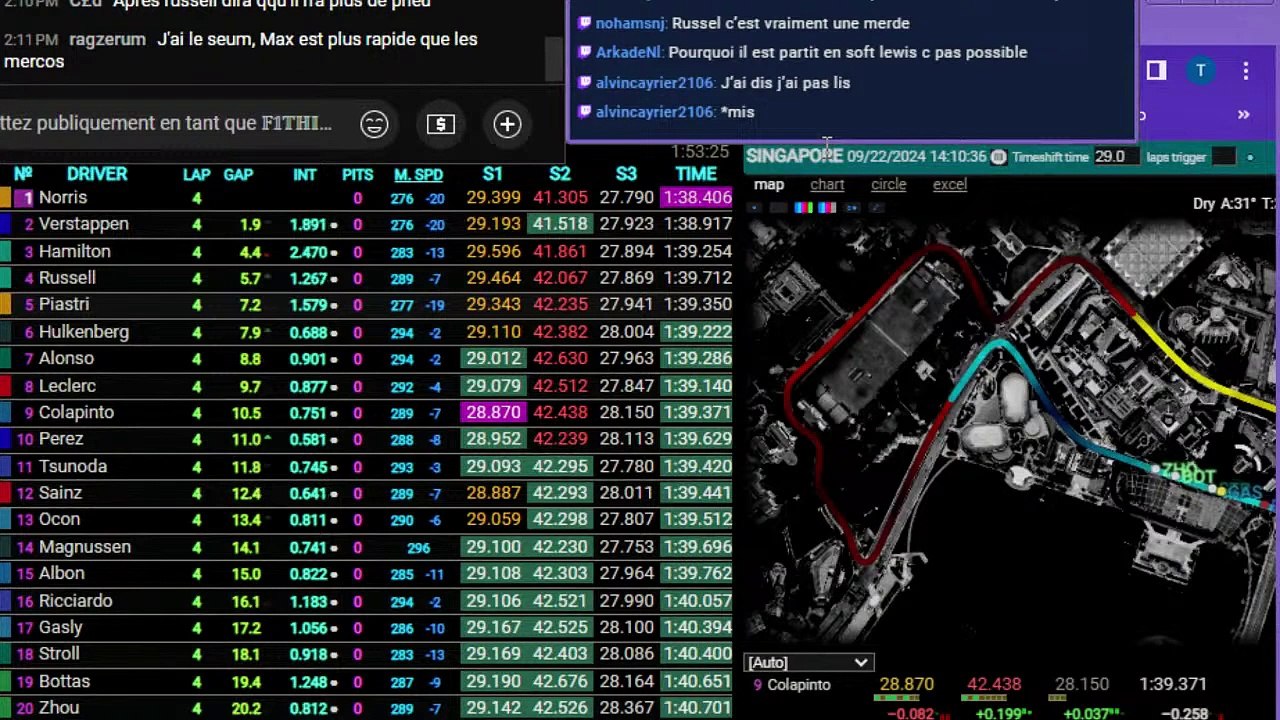Select Perez driver name
Image resolution: width=1280 pixels, height=720 pixels.
(61, 439)
